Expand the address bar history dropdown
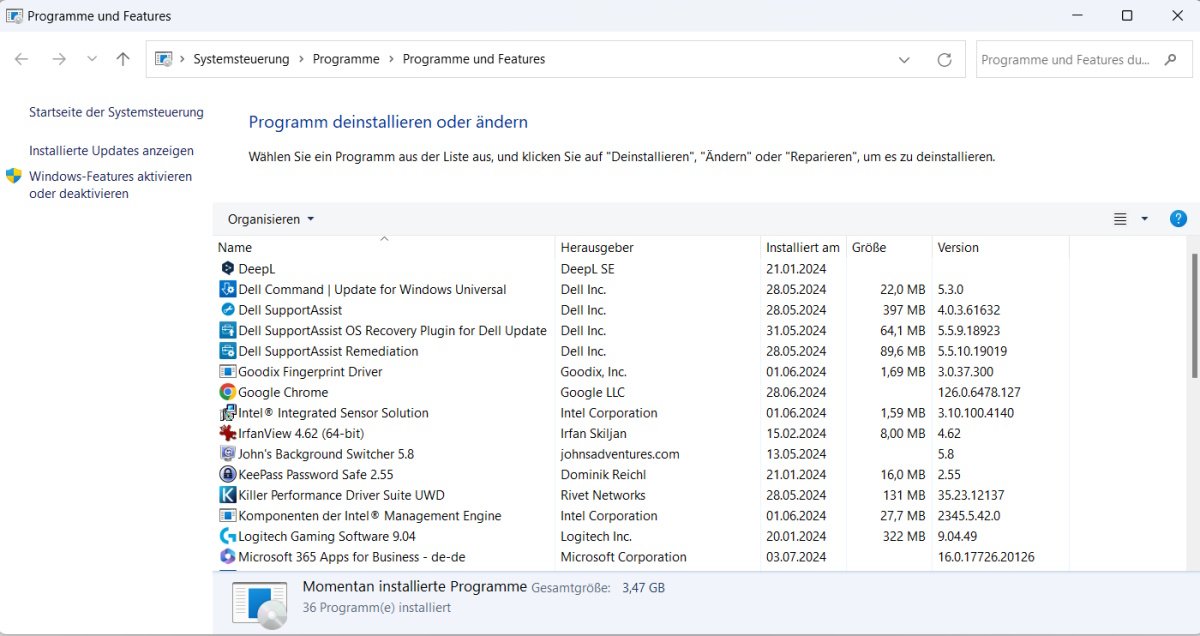 pos(904,60)
